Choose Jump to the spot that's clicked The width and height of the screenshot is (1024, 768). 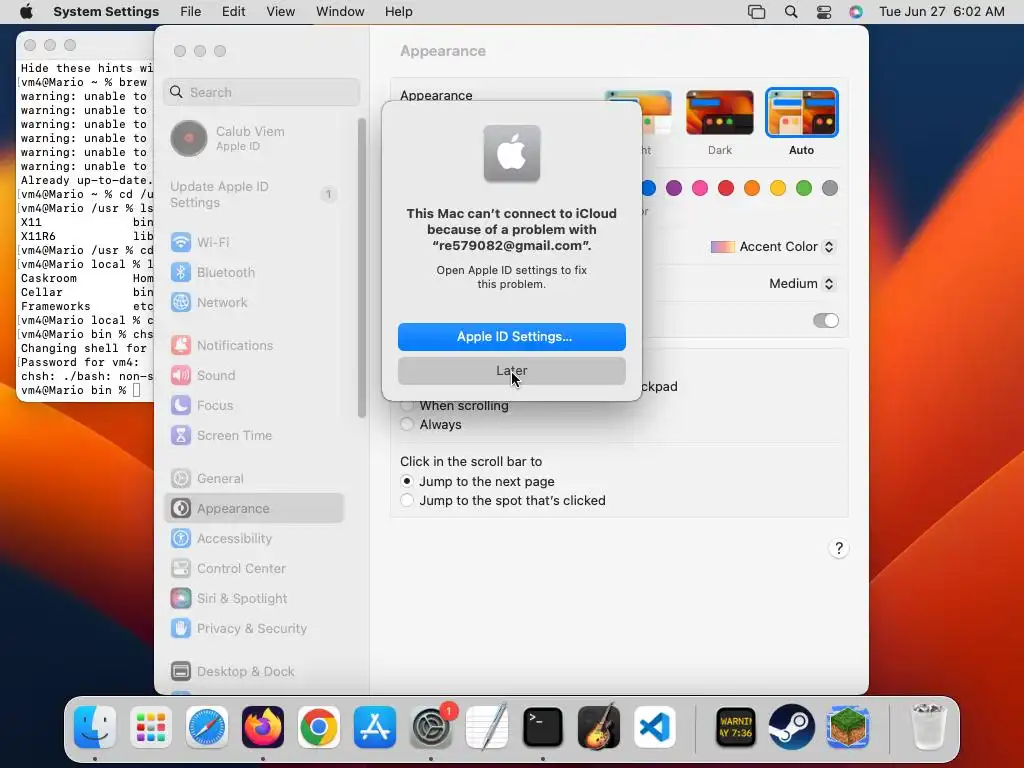(x=407, y=501)
